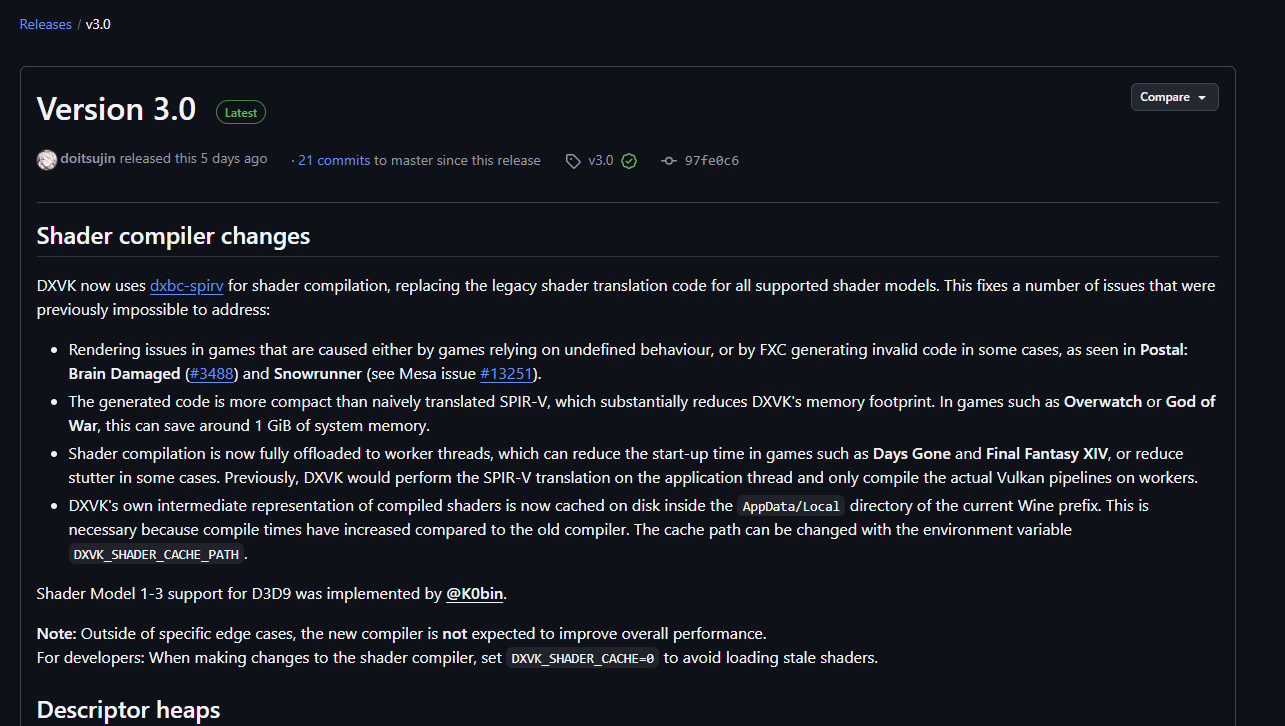
Task: Open the @K0bin mention link
Action: click(x=474, y=594)
